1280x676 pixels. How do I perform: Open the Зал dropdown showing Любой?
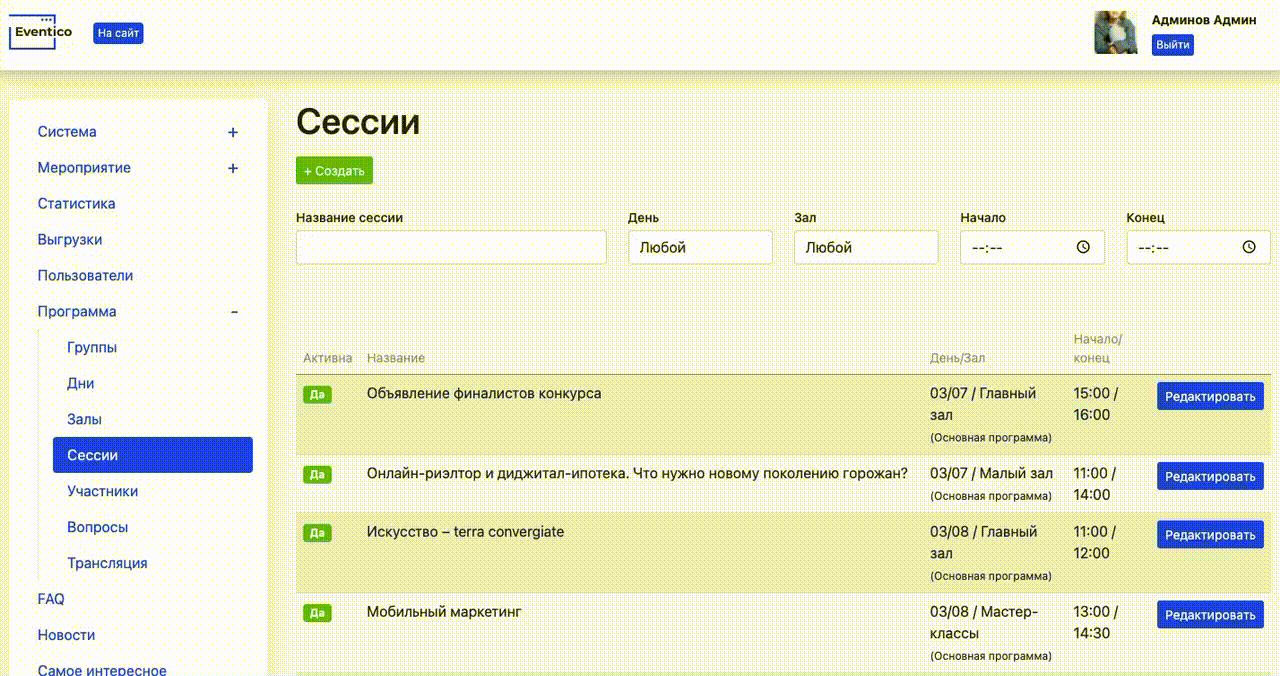click(866, 246)
